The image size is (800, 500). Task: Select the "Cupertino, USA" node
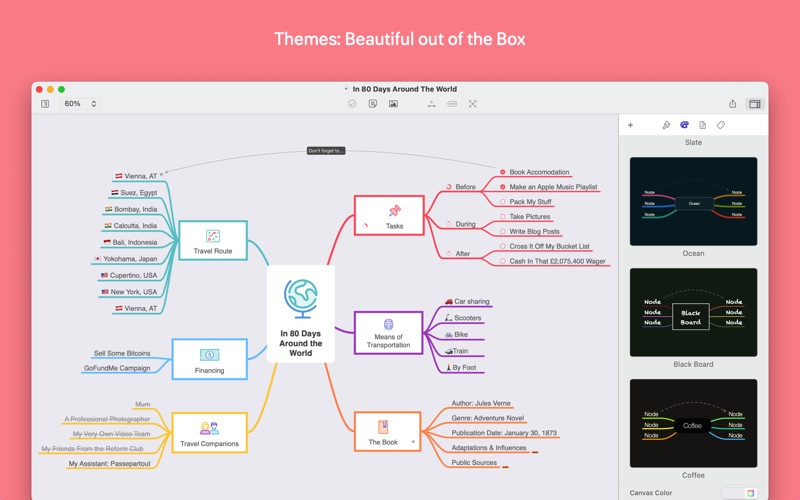pos(129,275)
